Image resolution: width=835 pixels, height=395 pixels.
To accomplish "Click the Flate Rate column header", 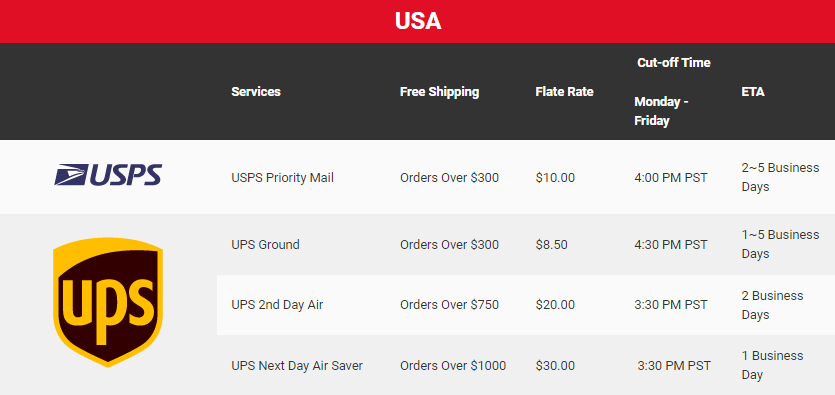I will (564, 92).
